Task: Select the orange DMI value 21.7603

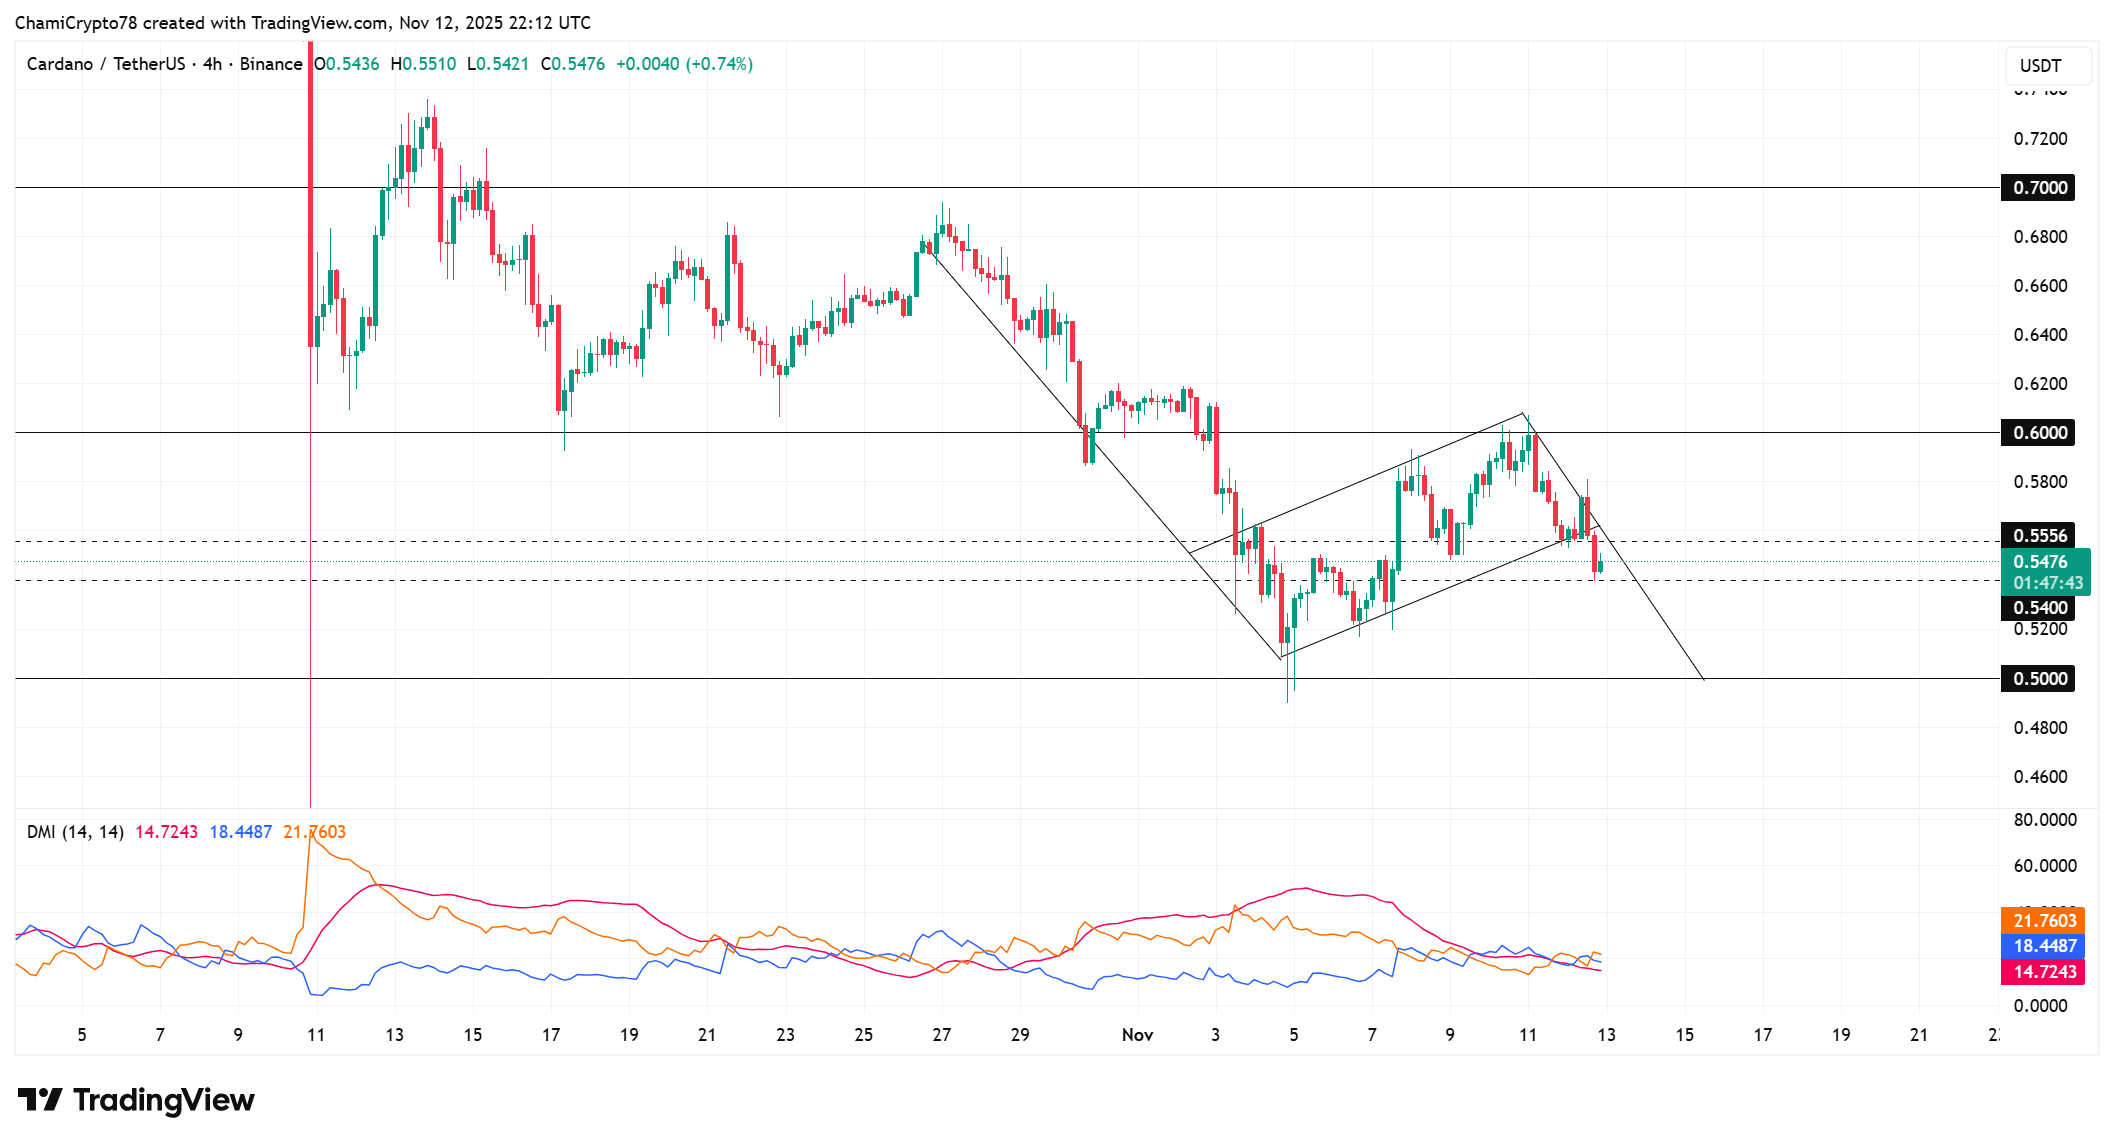Action: point(315,831)
